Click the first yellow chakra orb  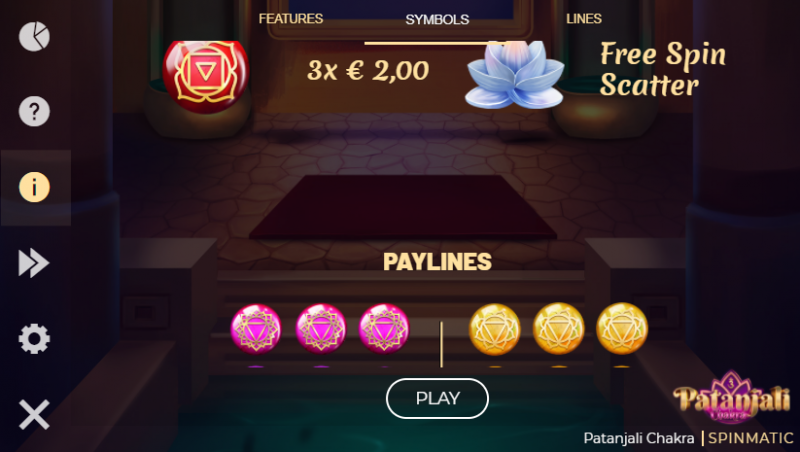coord(495,329)
